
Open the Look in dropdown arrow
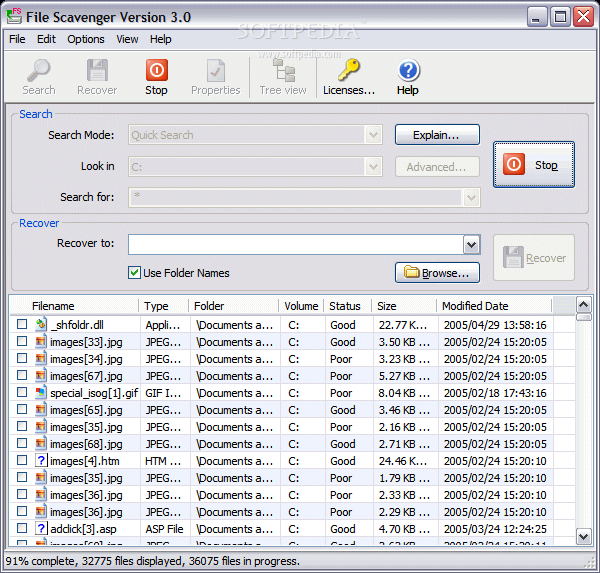373,167
